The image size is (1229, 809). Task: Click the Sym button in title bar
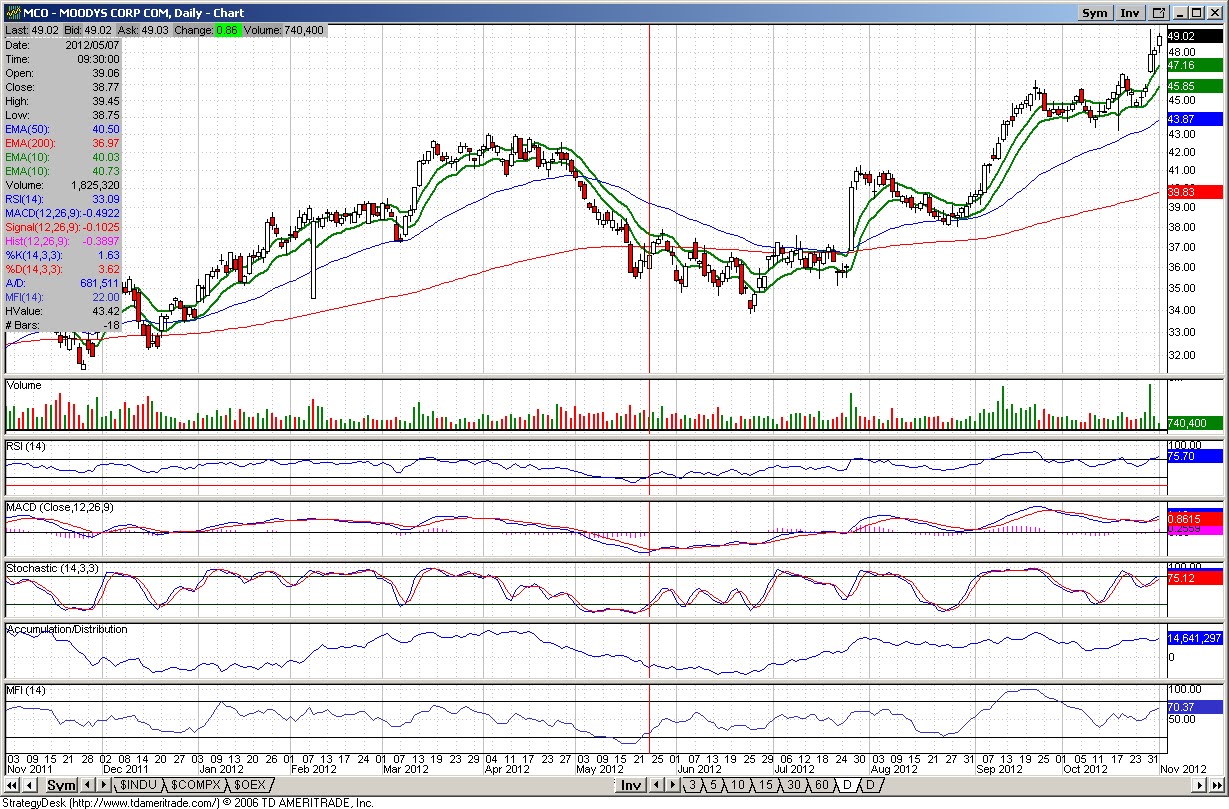click(x=1095, y=13)
